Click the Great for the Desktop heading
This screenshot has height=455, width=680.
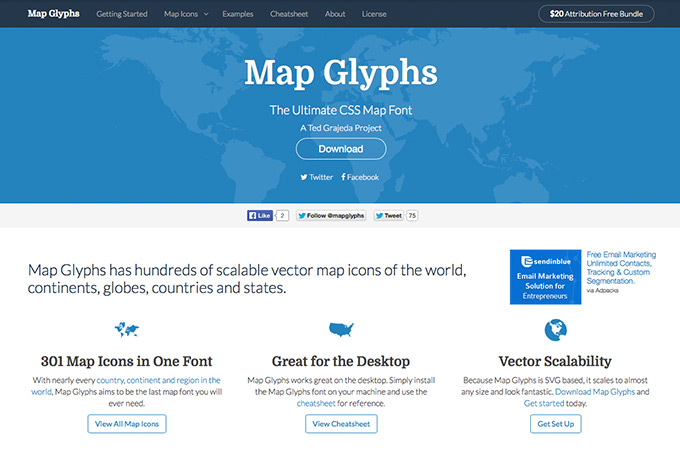point(341,361)
